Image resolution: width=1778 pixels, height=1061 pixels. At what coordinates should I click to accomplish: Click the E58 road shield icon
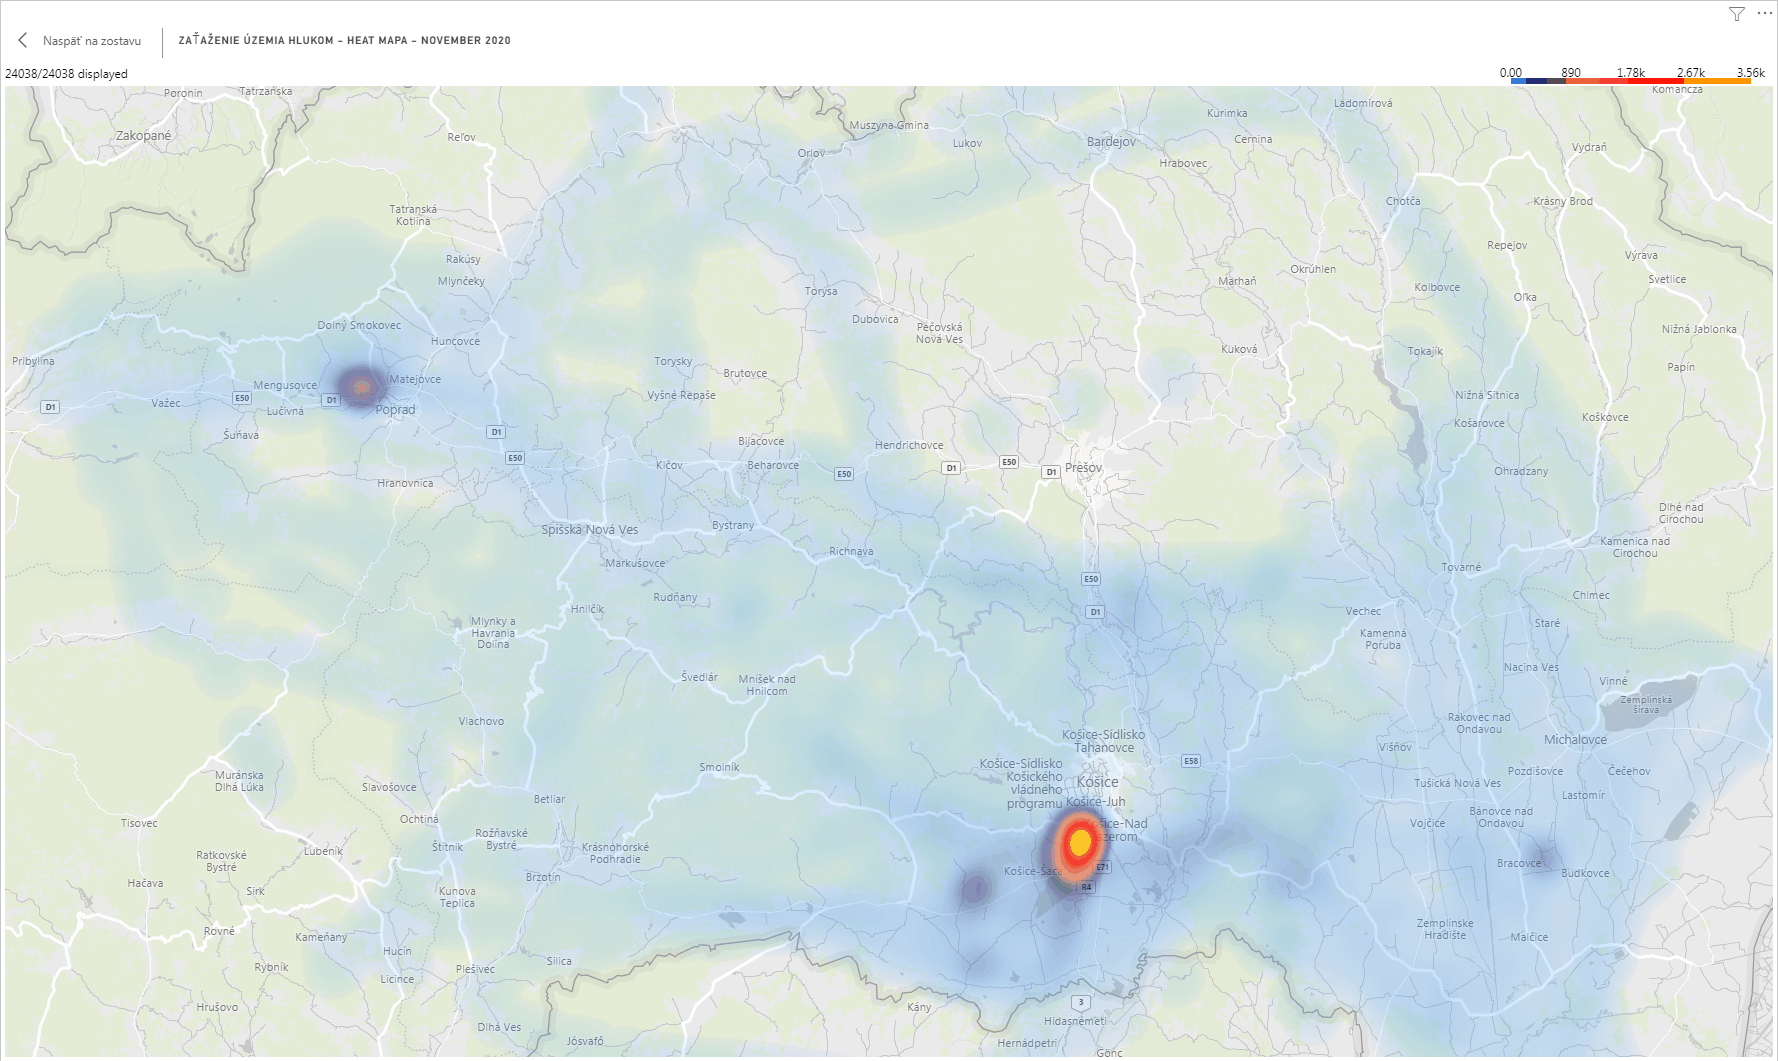click(1190, 761)
